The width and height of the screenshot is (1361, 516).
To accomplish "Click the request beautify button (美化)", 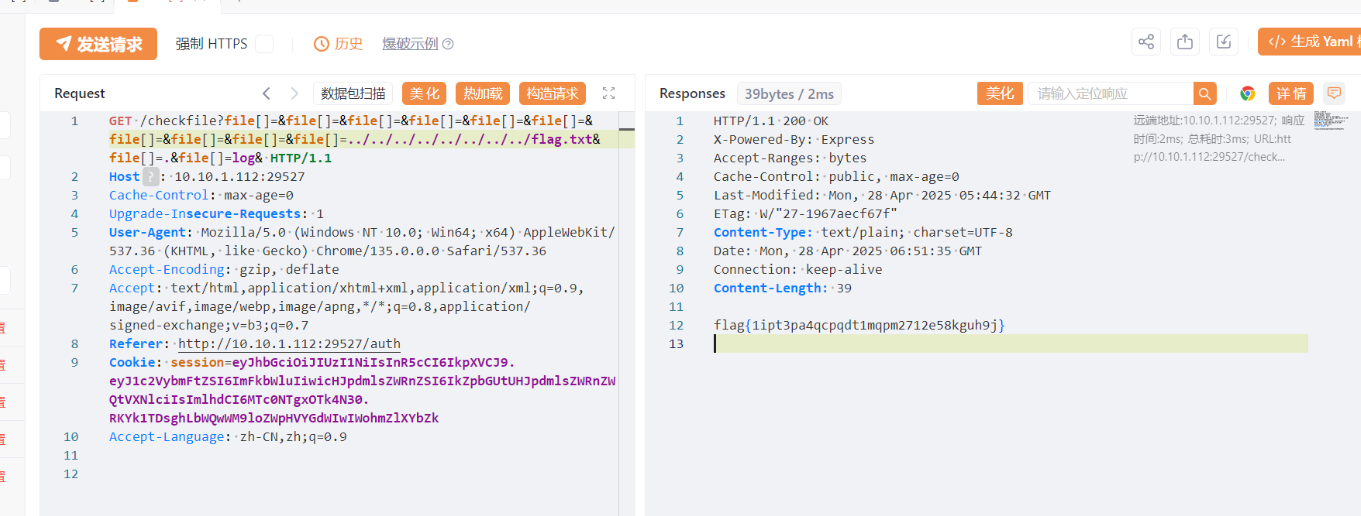I will point(424,93).
